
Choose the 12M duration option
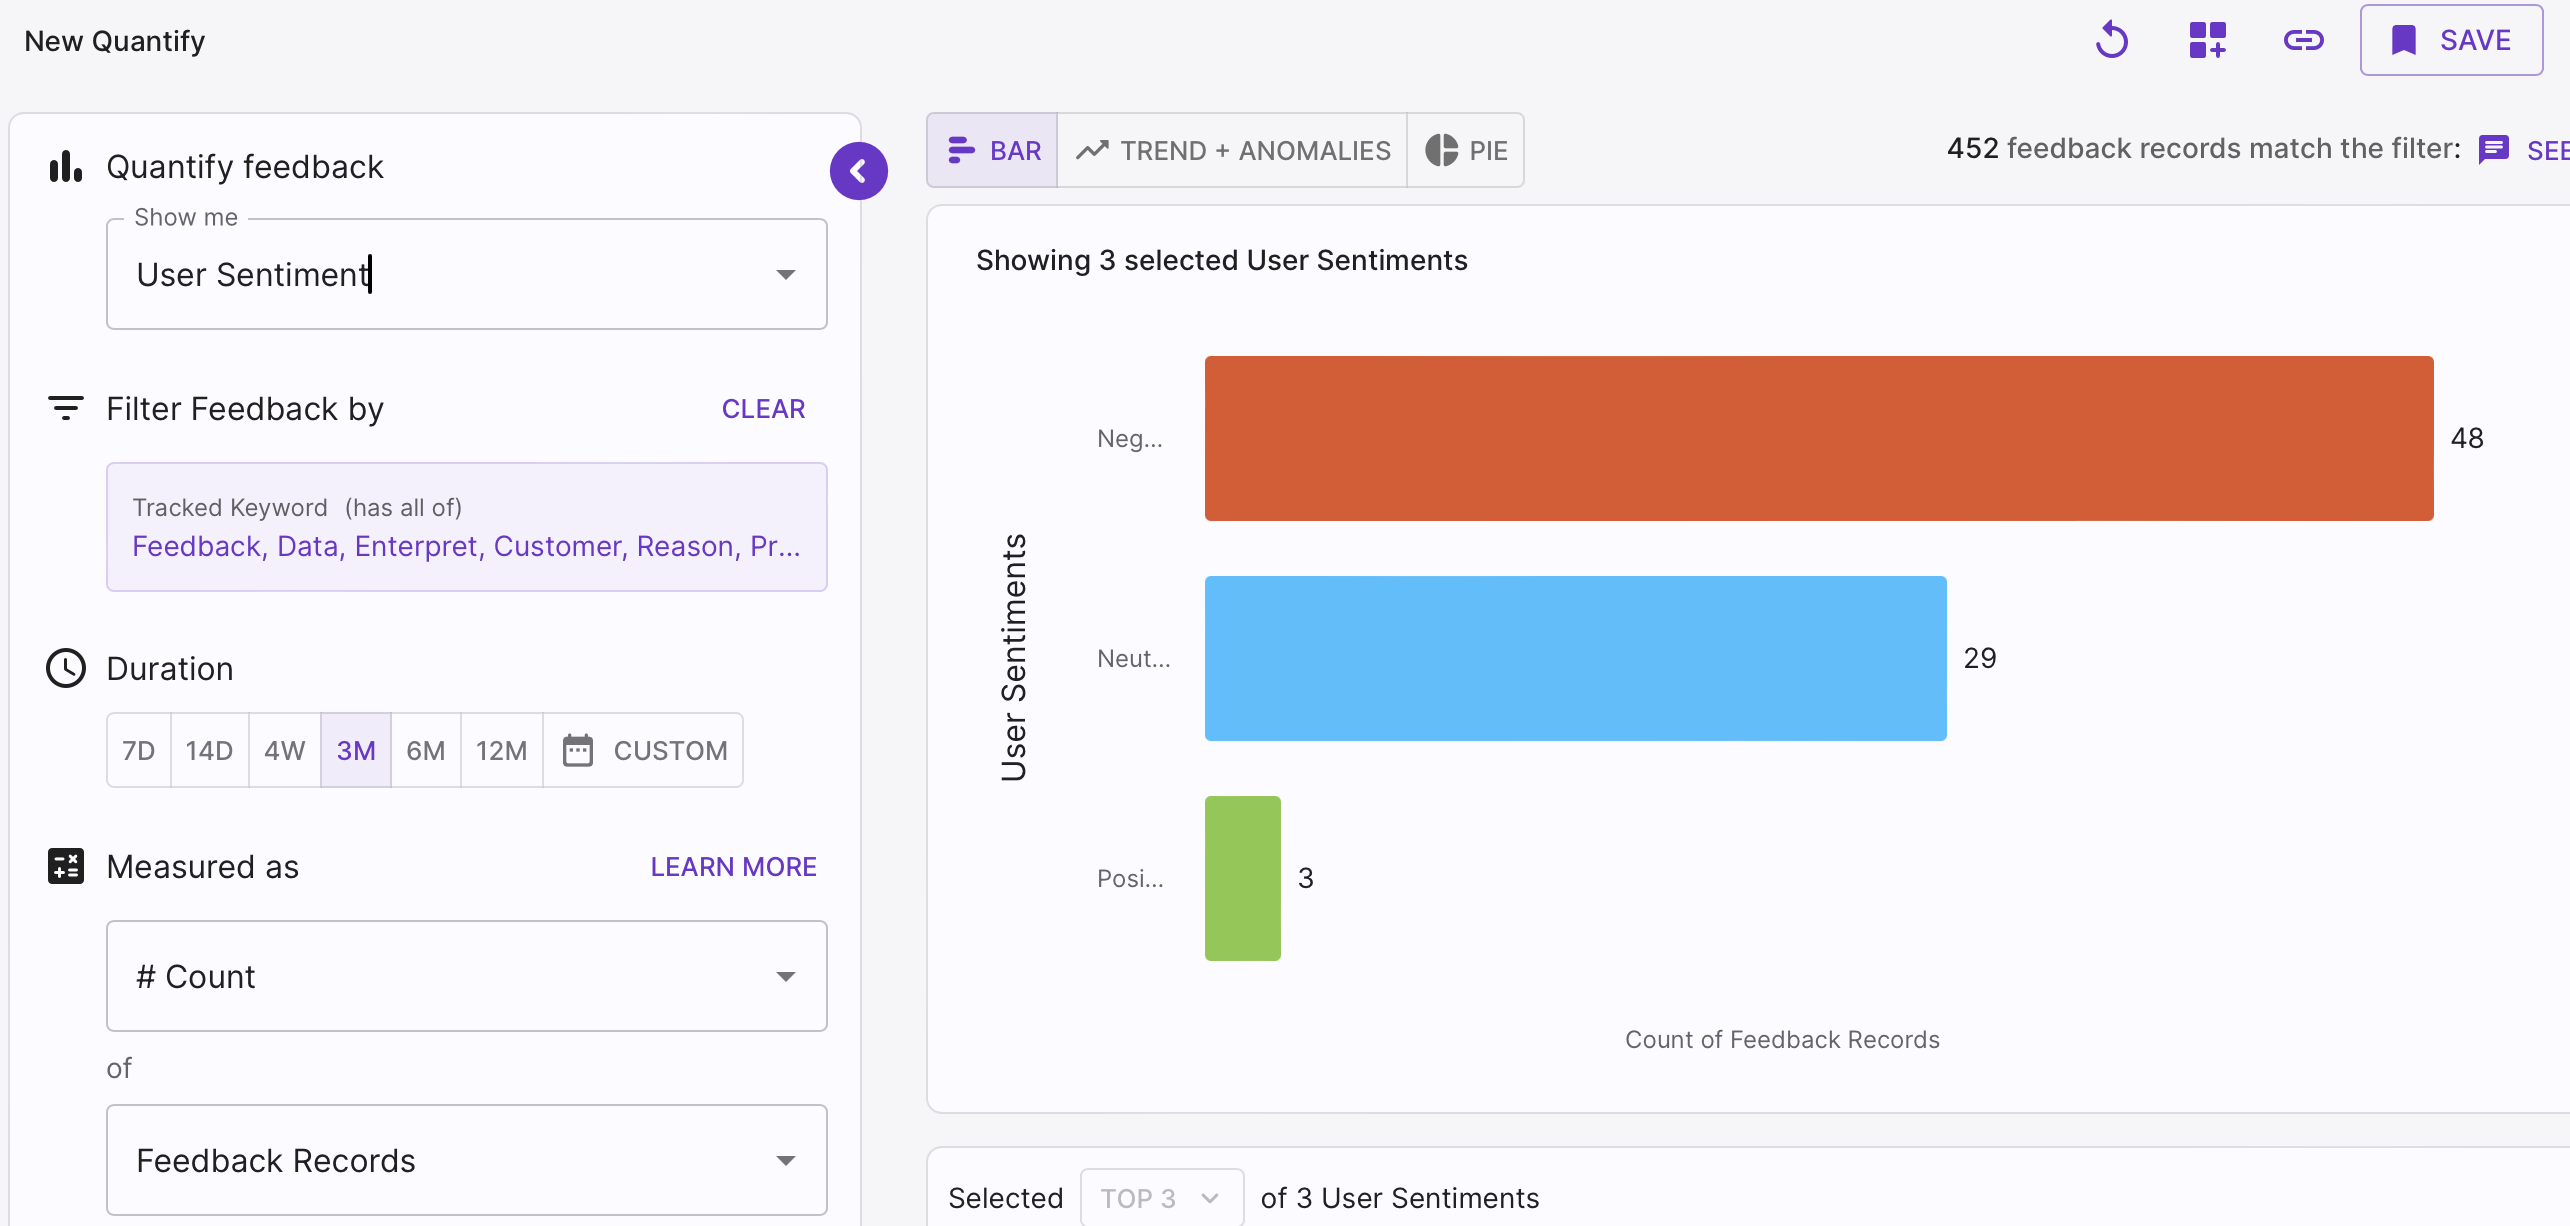[x=501, y=750]
